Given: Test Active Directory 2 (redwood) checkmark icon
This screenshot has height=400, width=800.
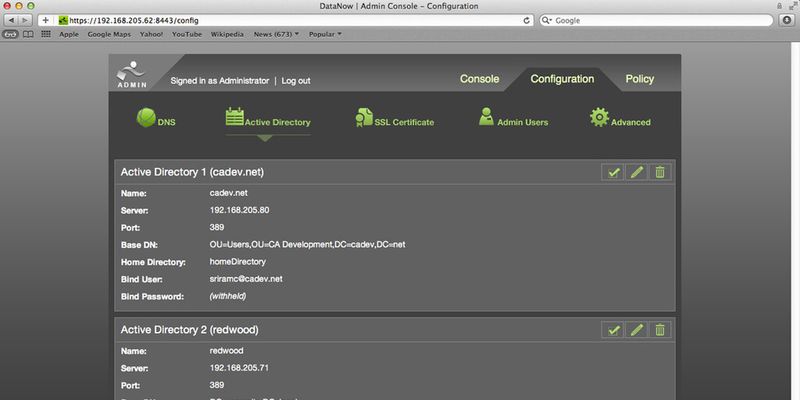Looking at the screenshot, I should [613, 330].
